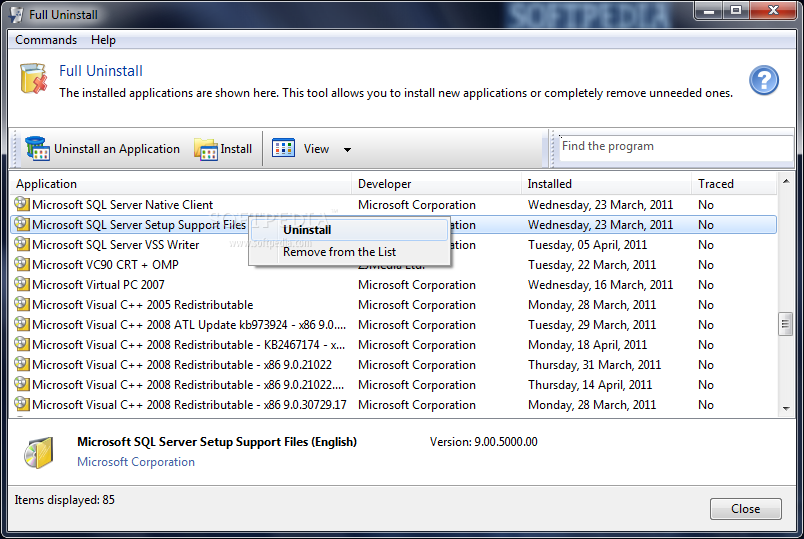
Task: Select Microsoft SQL Server Native Client row
Action: (x=393, y=205)
